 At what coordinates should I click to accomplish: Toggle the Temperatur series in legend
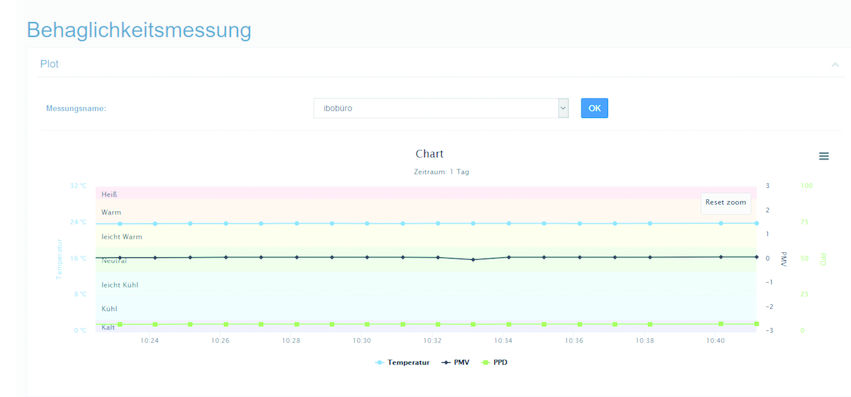pos(402,362)
